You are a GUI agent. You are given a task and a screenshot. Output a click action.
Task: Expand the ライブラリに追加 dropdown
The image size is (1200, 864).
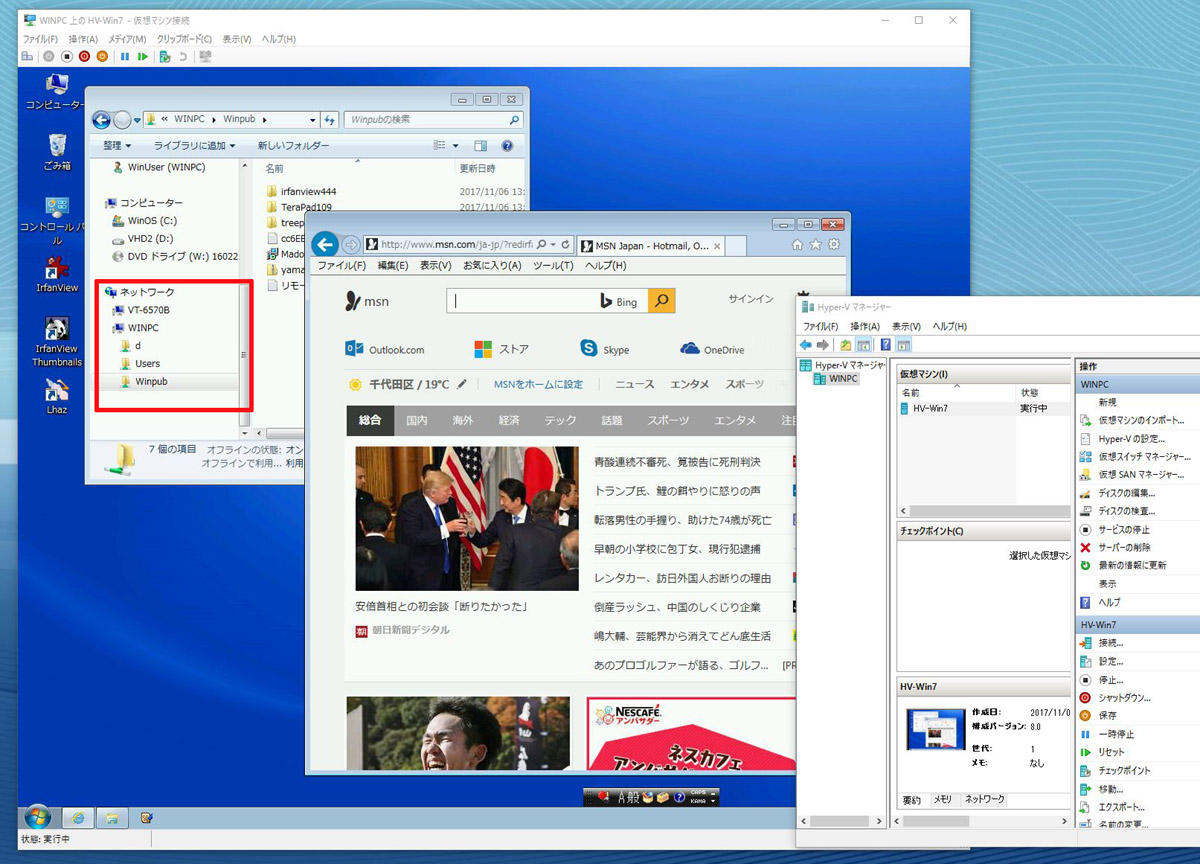[194, 146]
